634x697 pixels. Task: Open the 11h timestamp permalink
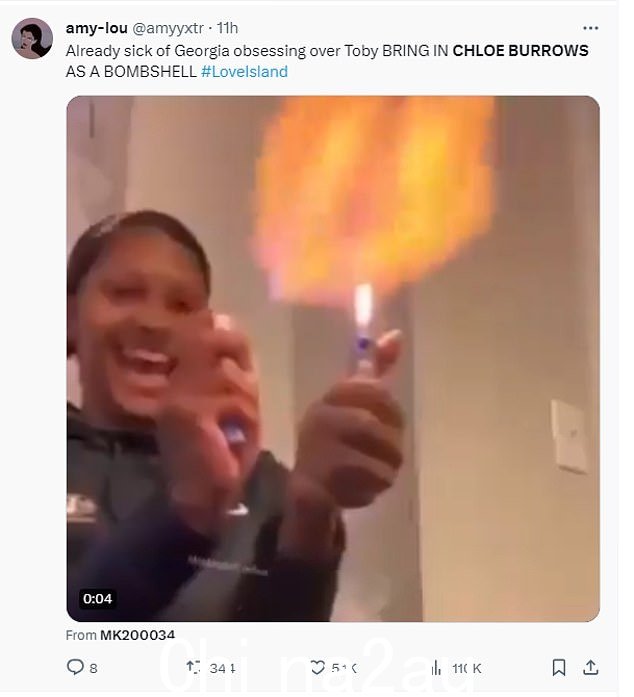[x=227, y=28]
